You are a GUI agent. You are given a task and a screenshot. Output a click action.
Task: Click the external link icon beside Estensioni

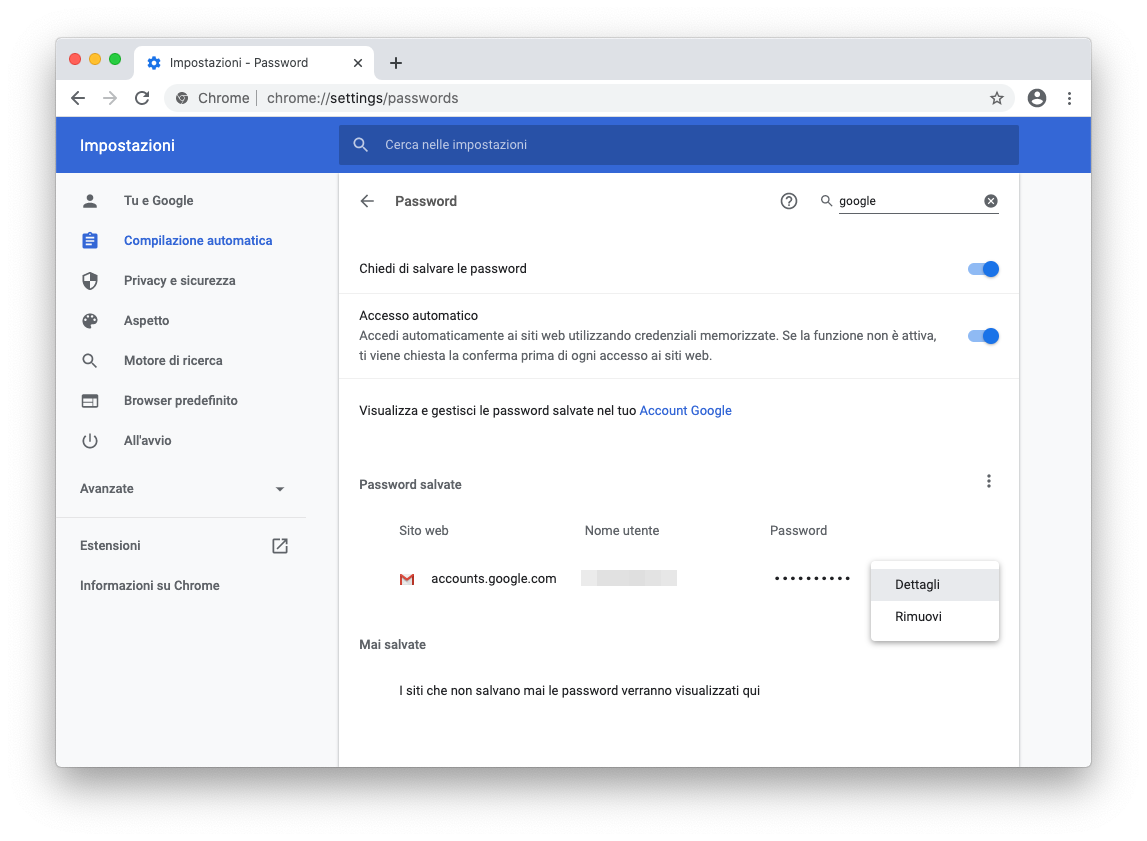[x=279, y=546]
